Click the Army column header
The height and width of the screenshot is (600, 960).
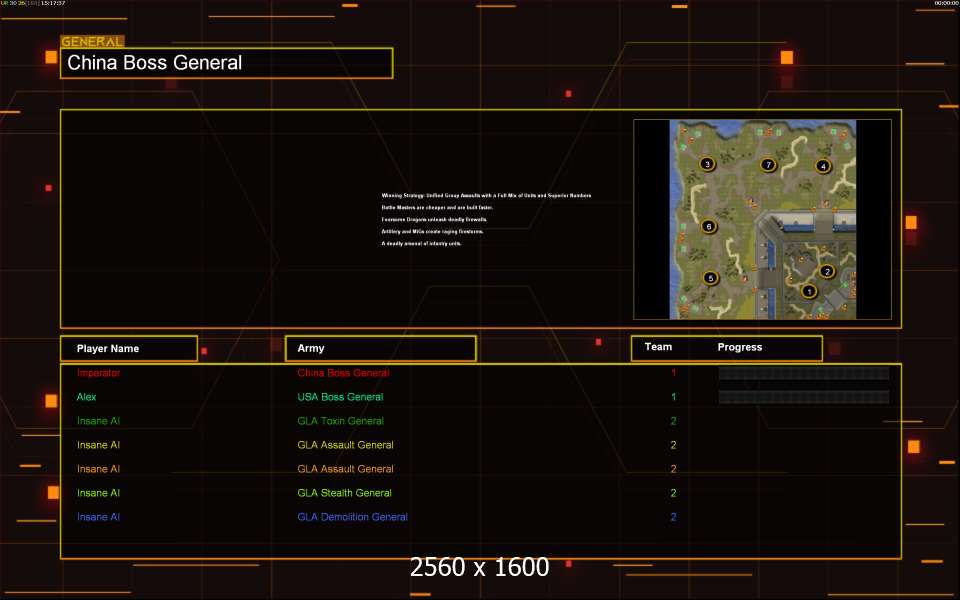pos(311,348)
